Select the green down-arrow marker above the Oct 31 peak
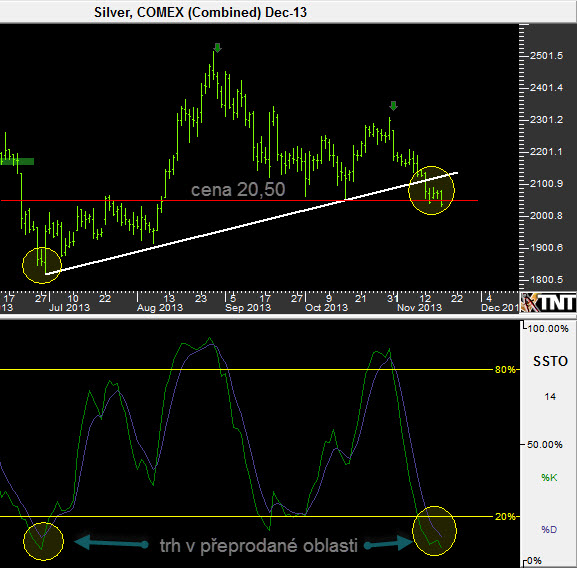The height and width of the screenshot is (568, 577). pyautogui.click(x=393, y=106)
